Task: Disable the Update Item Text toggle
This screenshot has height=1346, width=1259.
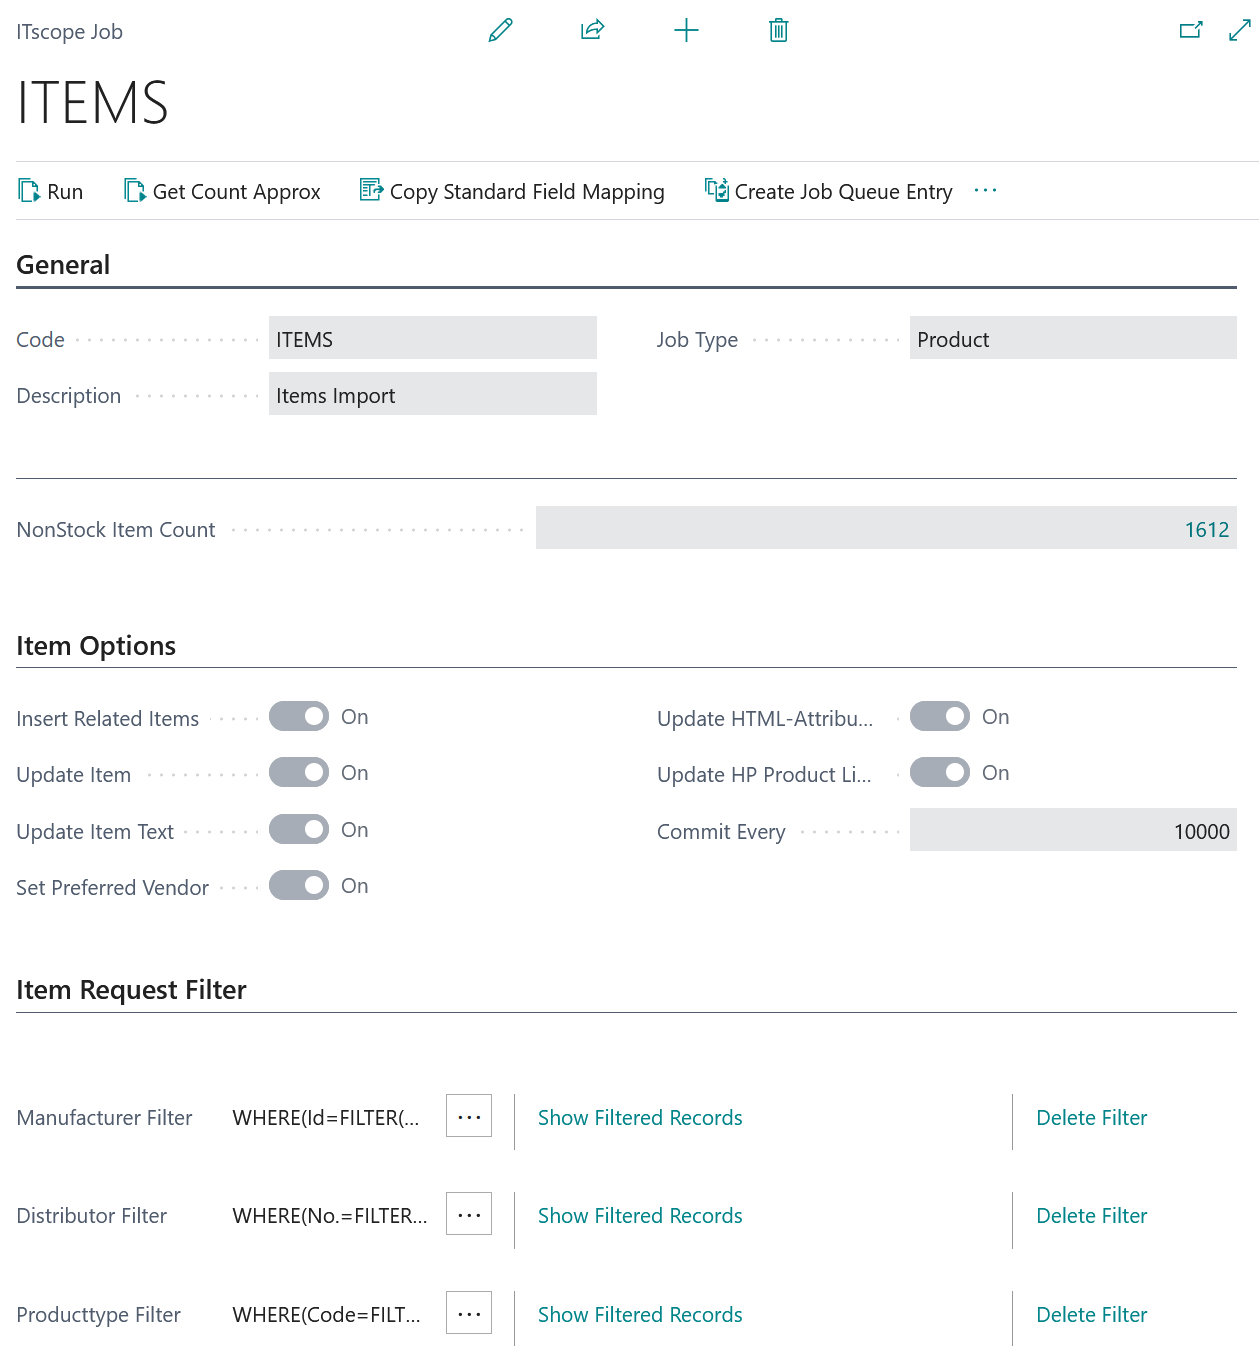Action: pyautogui.click(x=299, y=830)
